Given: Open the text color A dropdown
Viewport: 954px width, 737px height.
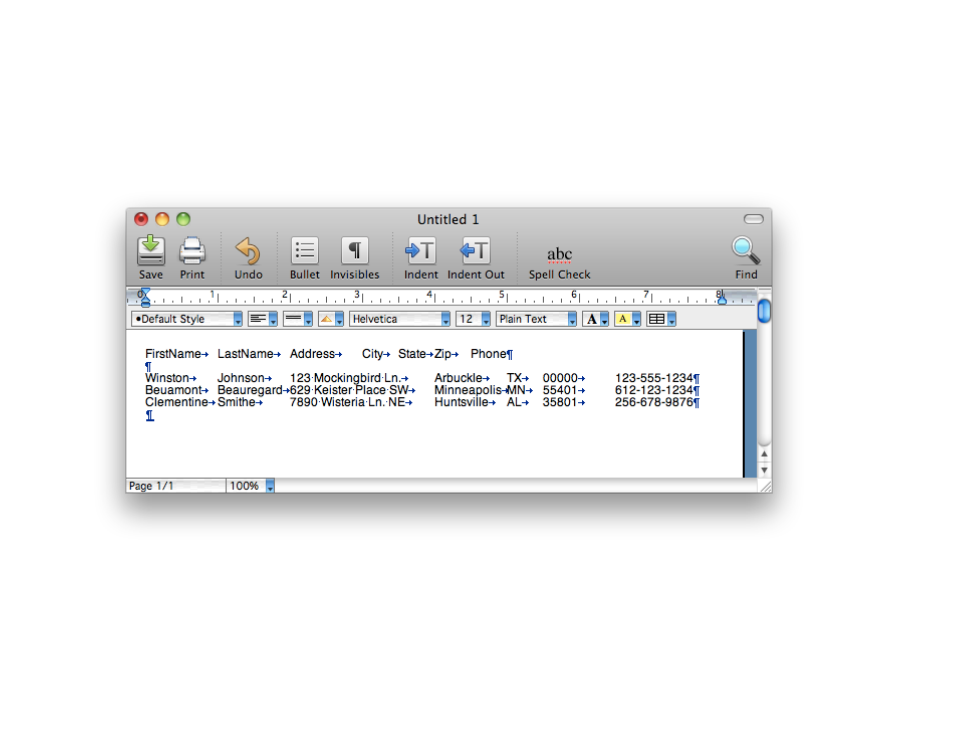Looking at the screenshot, I should tap(596, 319).
